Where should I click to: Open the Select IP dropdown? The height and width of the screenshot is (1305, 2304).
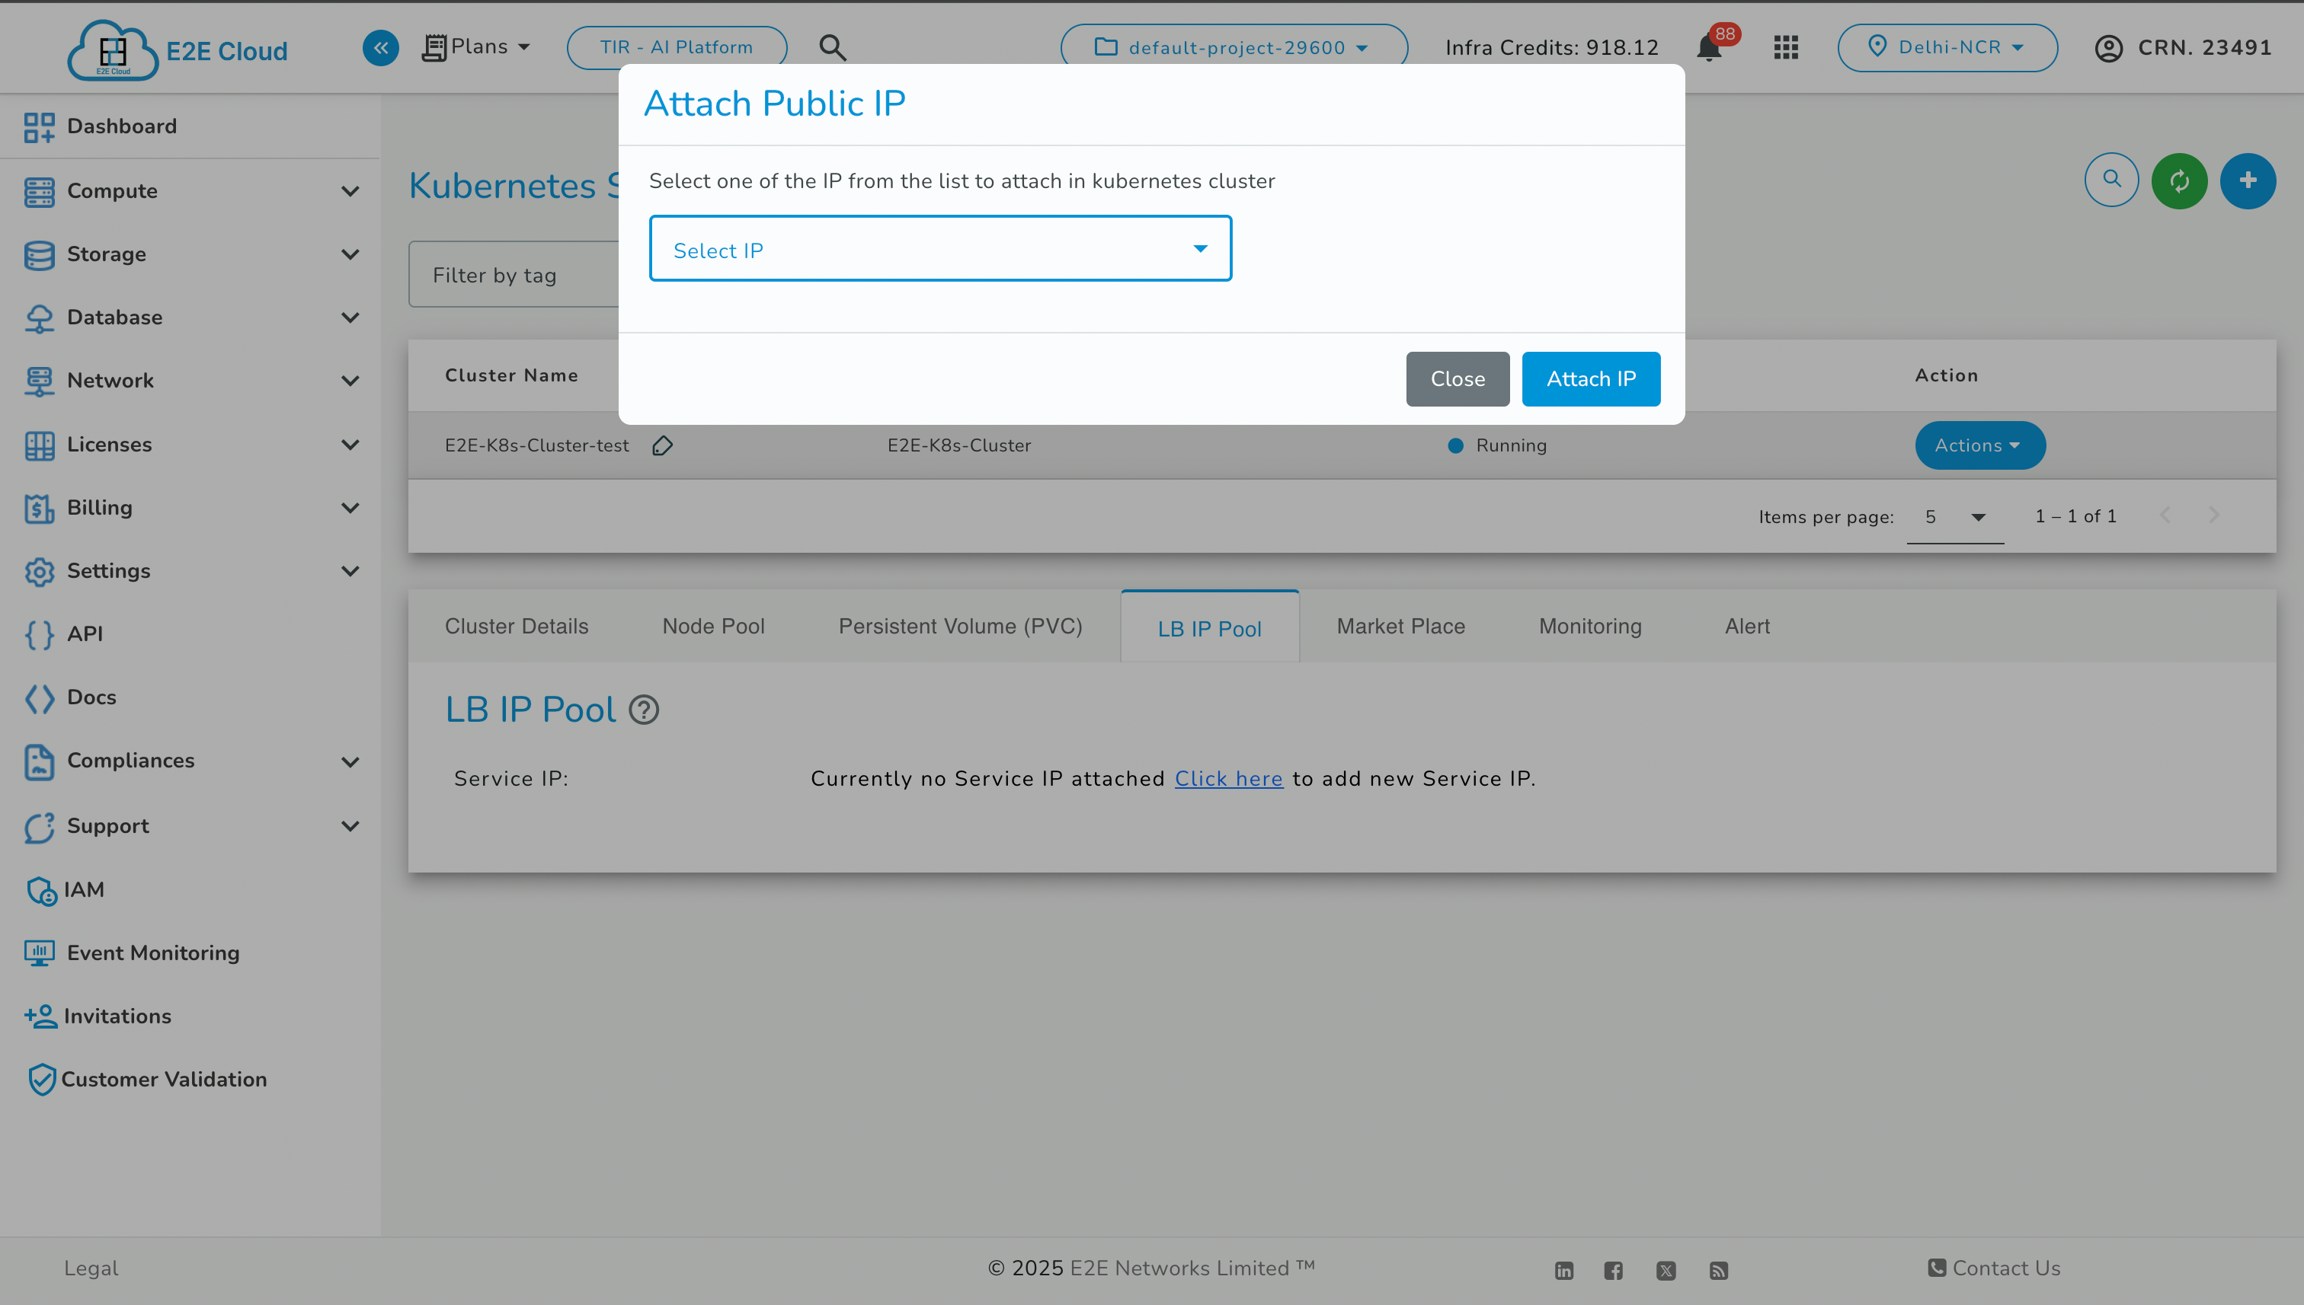point(940,249)
